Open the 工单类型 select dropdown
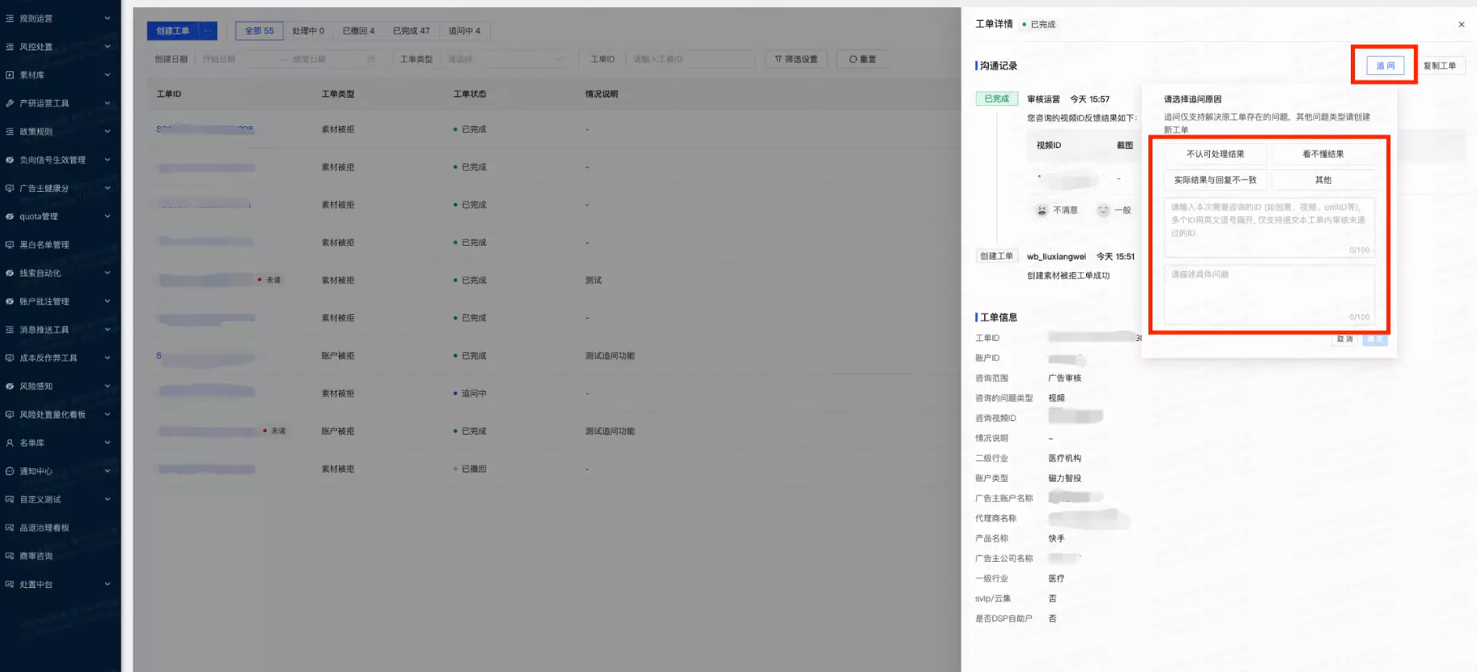This screenshot has height=672, width=1477. coord(505,60)
